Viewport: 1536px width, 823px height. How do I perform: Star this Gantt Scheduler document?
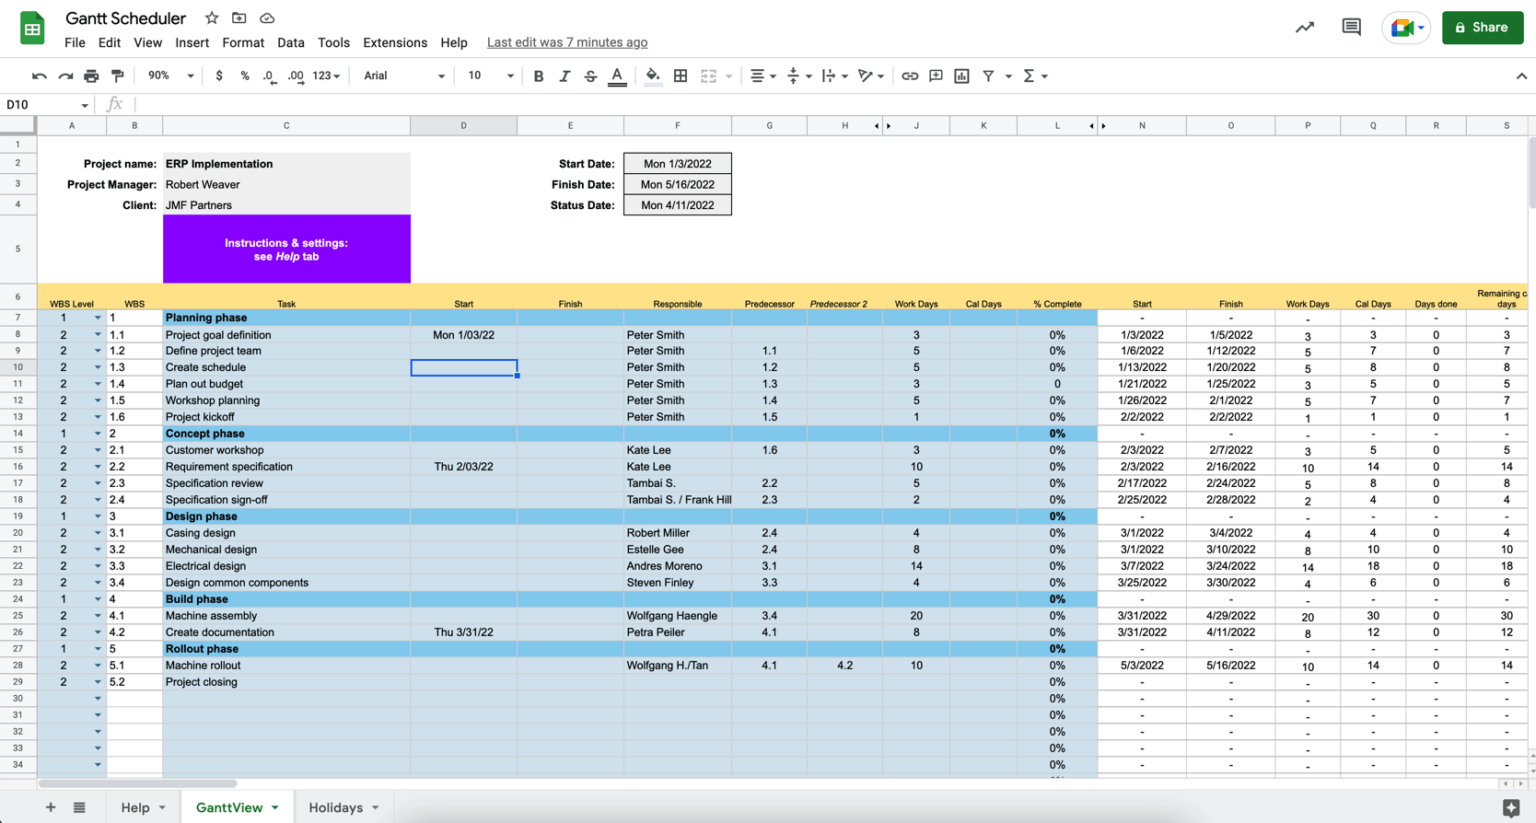pyautogui.click(x=212, y=18)
